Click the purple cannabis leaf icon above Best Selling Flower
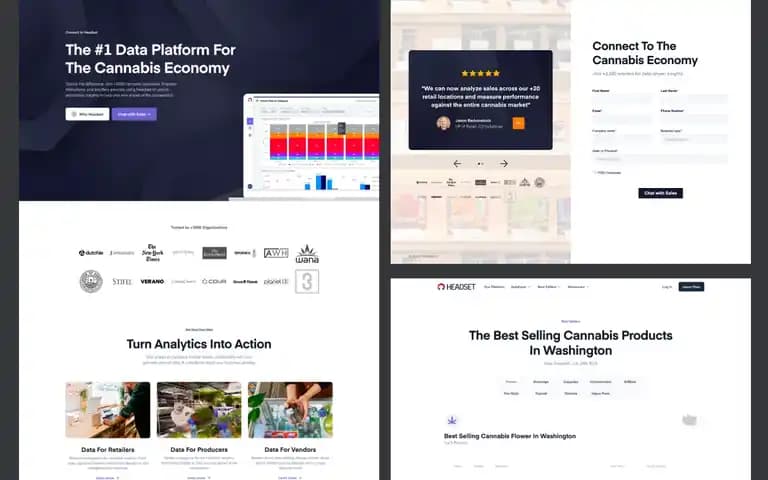The height and width of the screenshot is (480, 768). click(452, 420)
